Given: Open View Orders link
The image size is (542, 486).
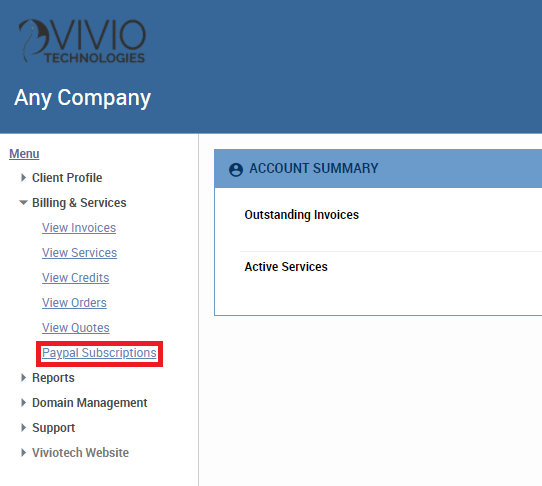Looking at the screenshot, I should (74, 303).
